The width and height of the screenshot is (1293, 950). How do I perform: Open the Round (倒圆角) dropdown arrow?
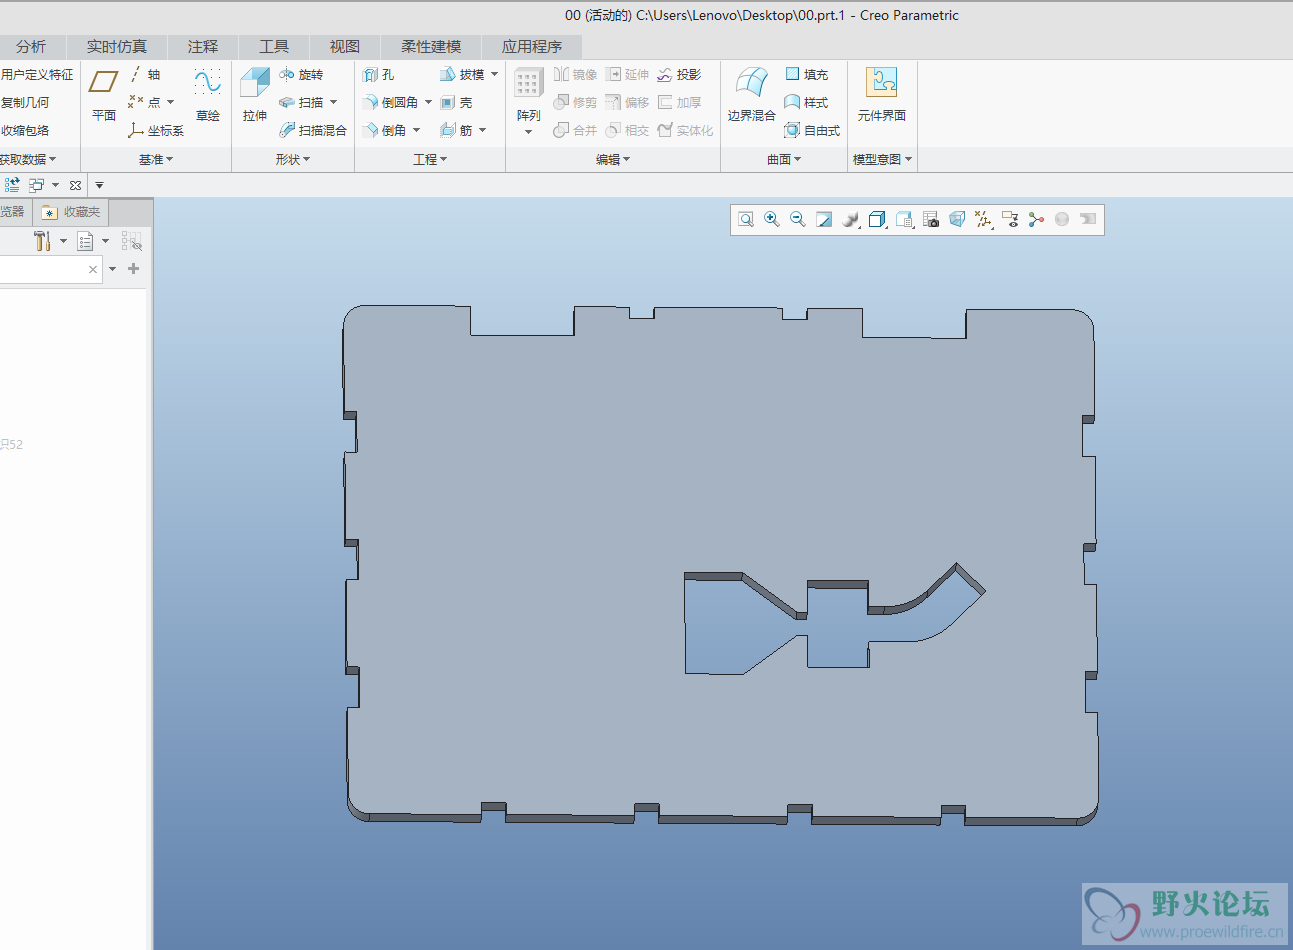coord(429,103)
